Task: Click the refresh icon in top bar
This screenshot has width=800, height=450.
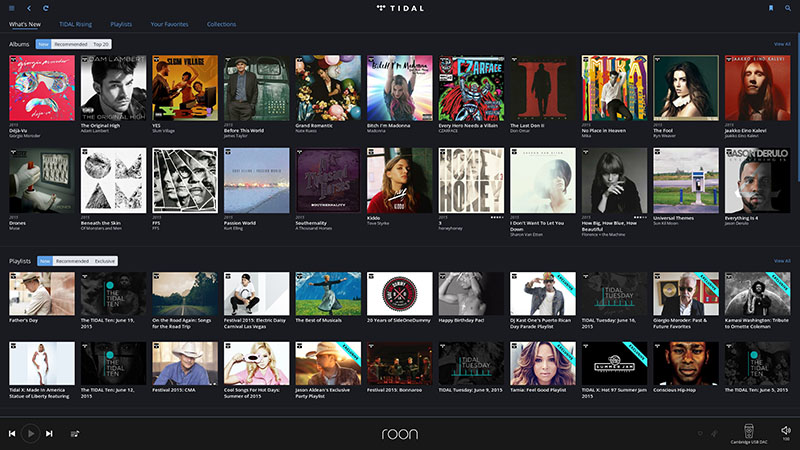Action: [46, 8]
